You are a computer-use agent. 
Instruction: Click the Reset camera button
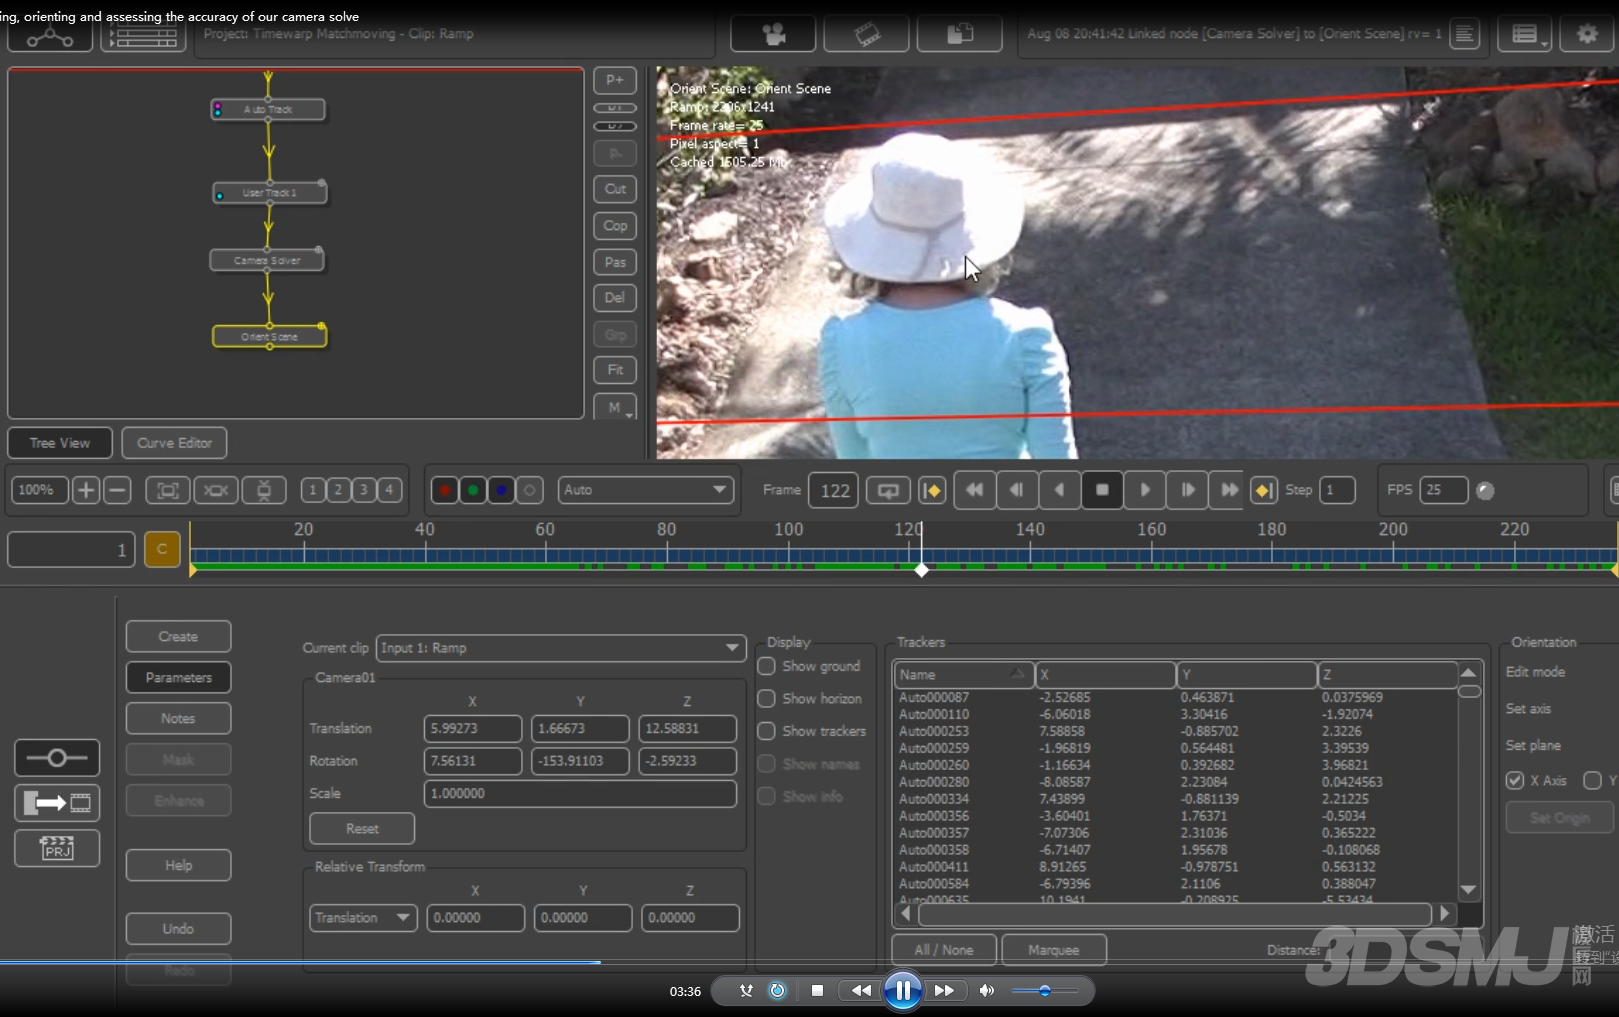tap(362, 828)
